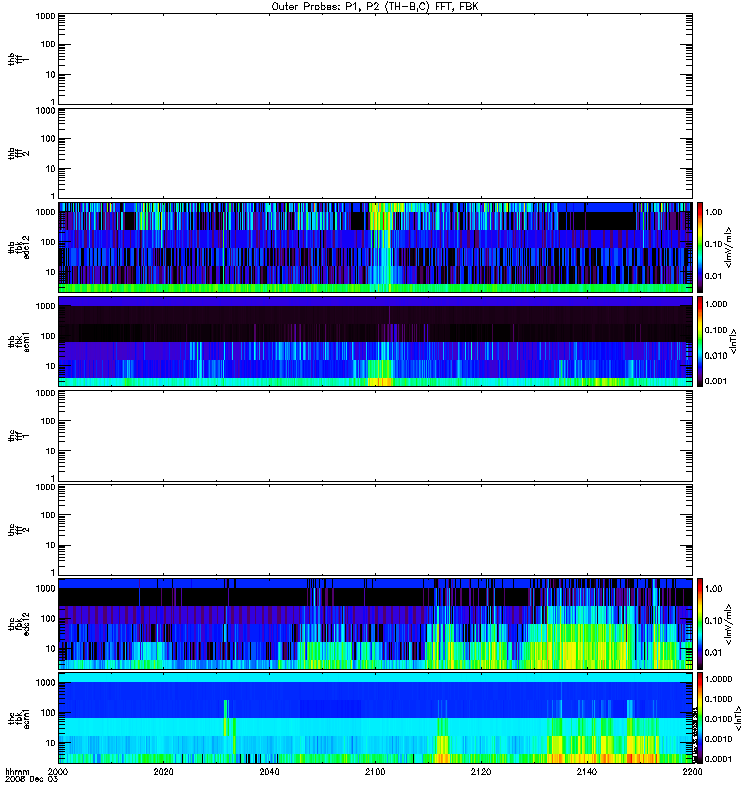Select the empty thc fff 1 plot panel
Viewport: 750px width, 800px height.
click(x=375, y=436)
